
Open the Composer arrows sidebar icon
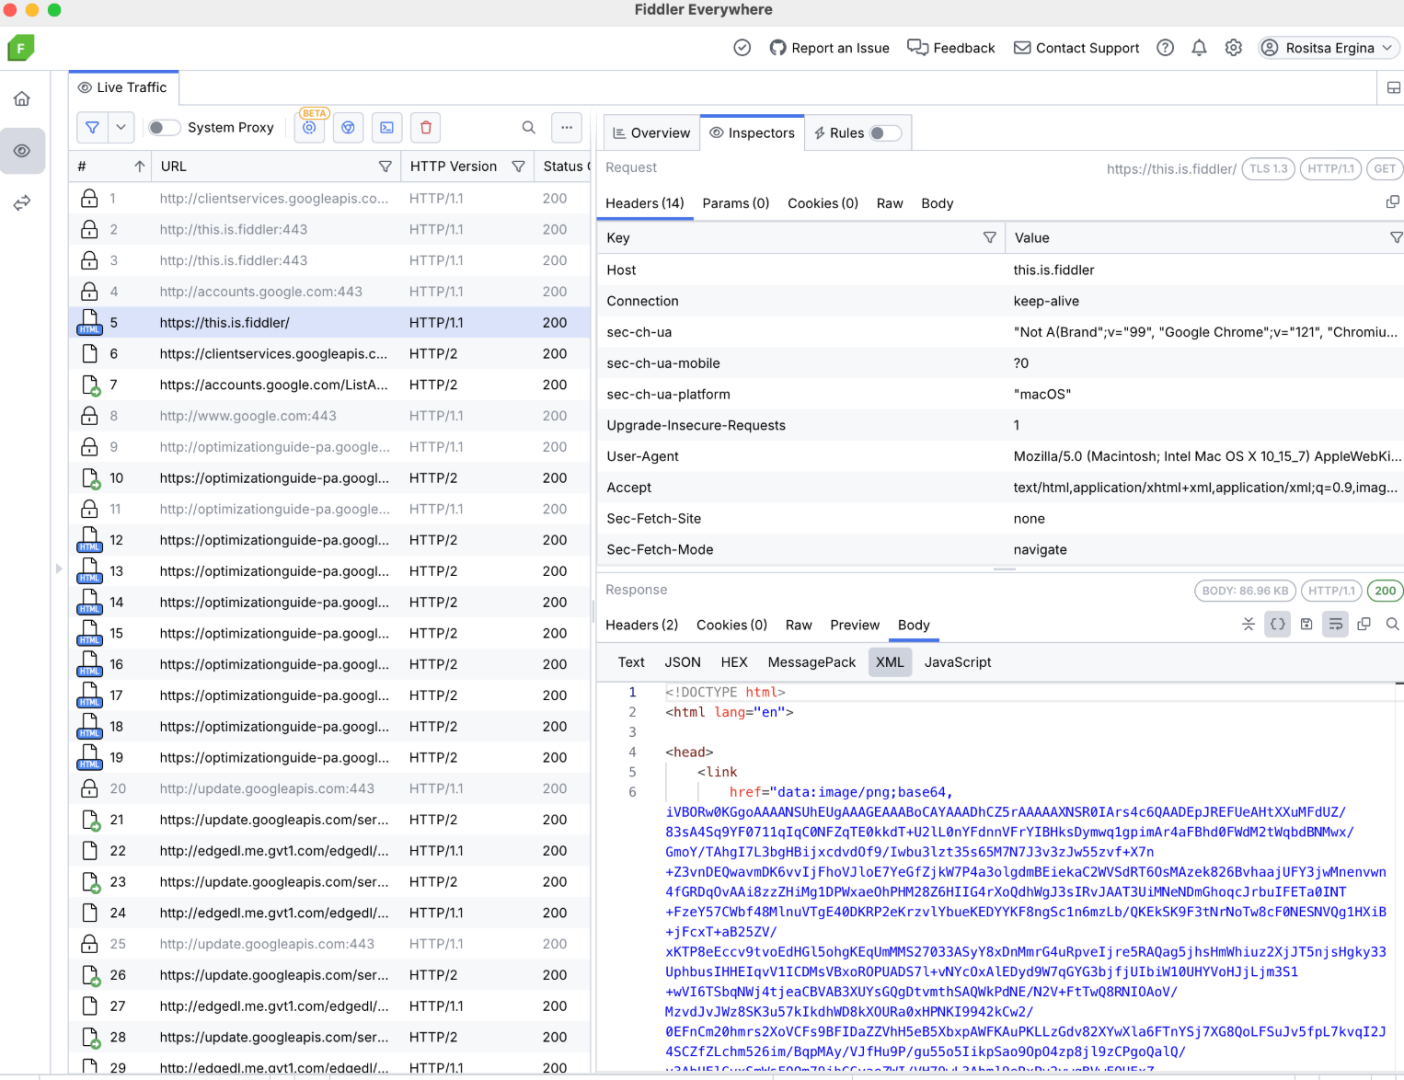[x=22, y=203]
